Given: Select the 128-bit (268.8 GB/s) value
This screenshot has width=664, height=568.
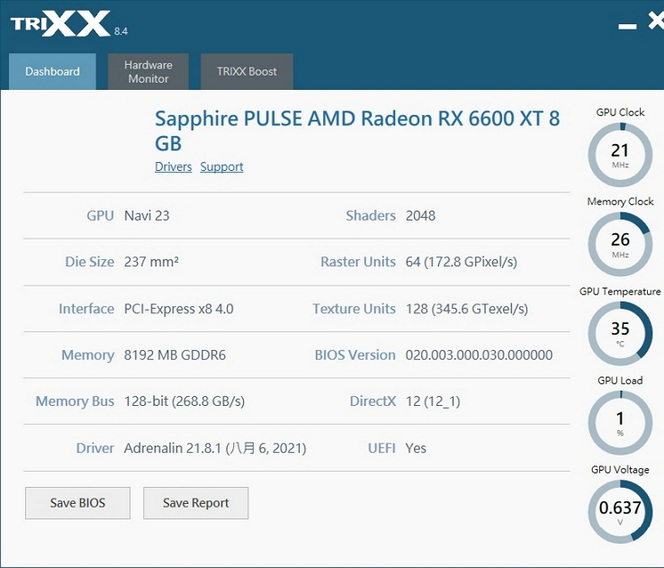Looking at the screenshot, I should [x=184, y=401].
